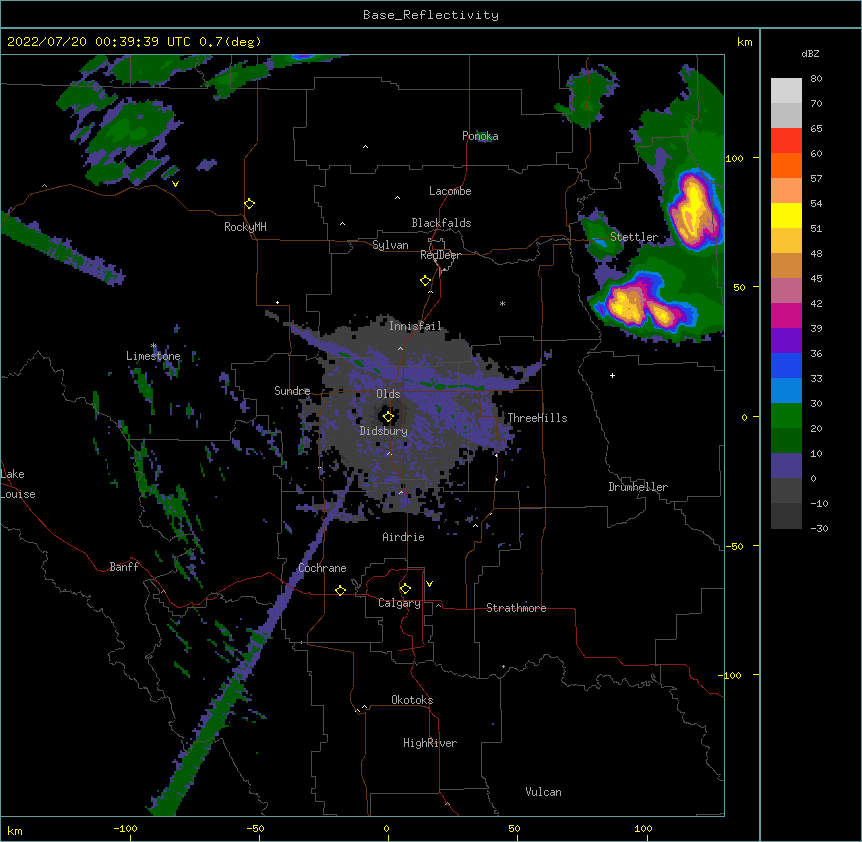862x842 pixels.
Task: Click the Innisfail town label
Action: [x=416, y=326]
